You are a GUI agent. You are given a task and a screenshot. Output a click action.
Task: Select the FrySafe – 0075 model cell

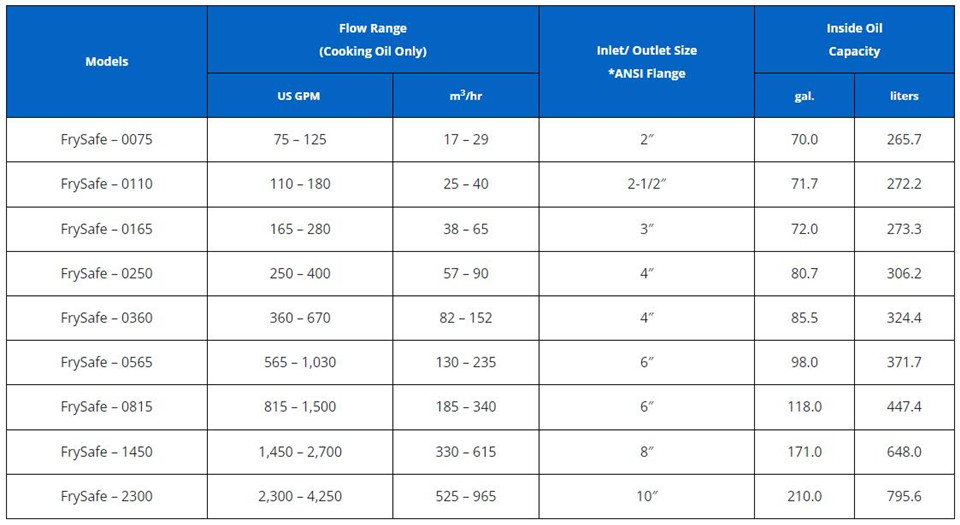click(107, 140)
